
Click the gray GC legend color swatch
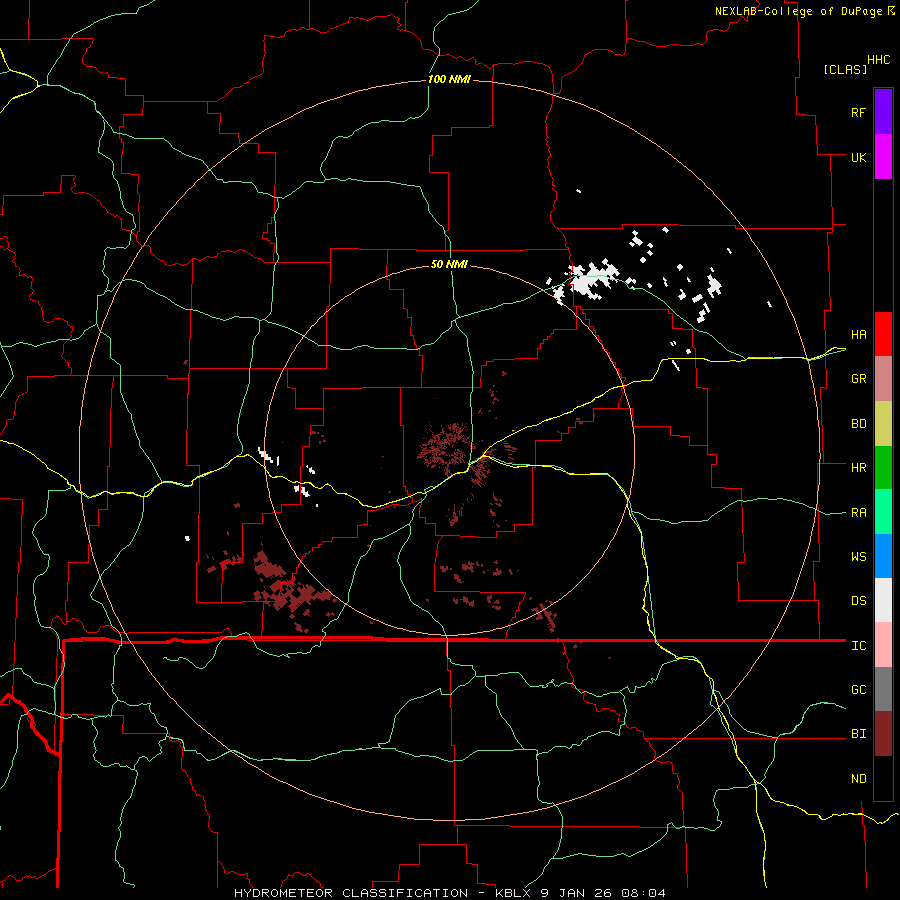pyautogui.click(x=883, y=689)
